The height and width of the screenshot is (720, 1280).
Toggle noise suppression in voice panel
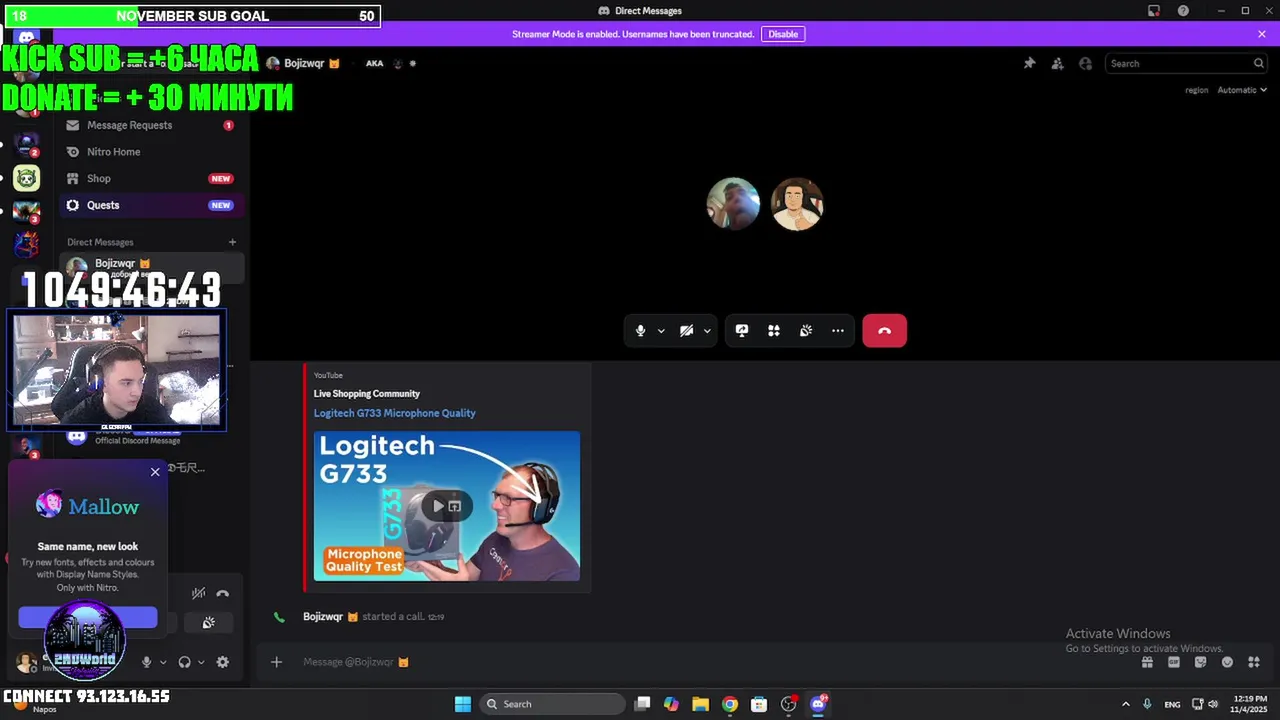199,594
